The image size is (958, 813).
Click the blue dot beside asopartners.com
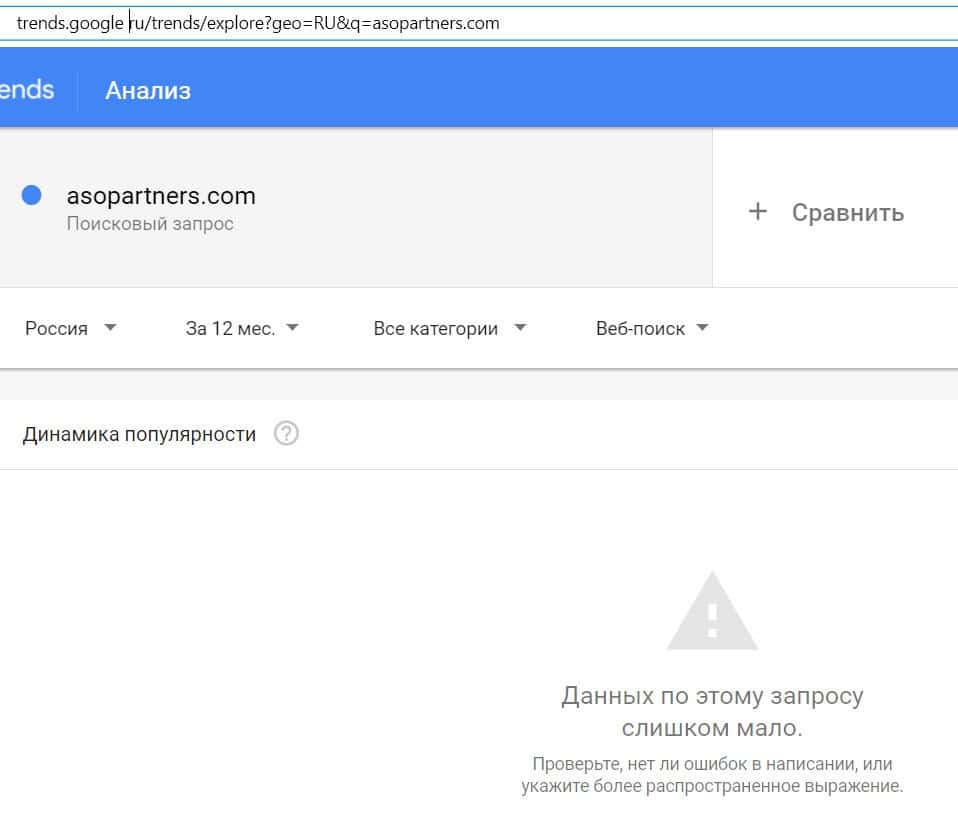tap(31, 195)
